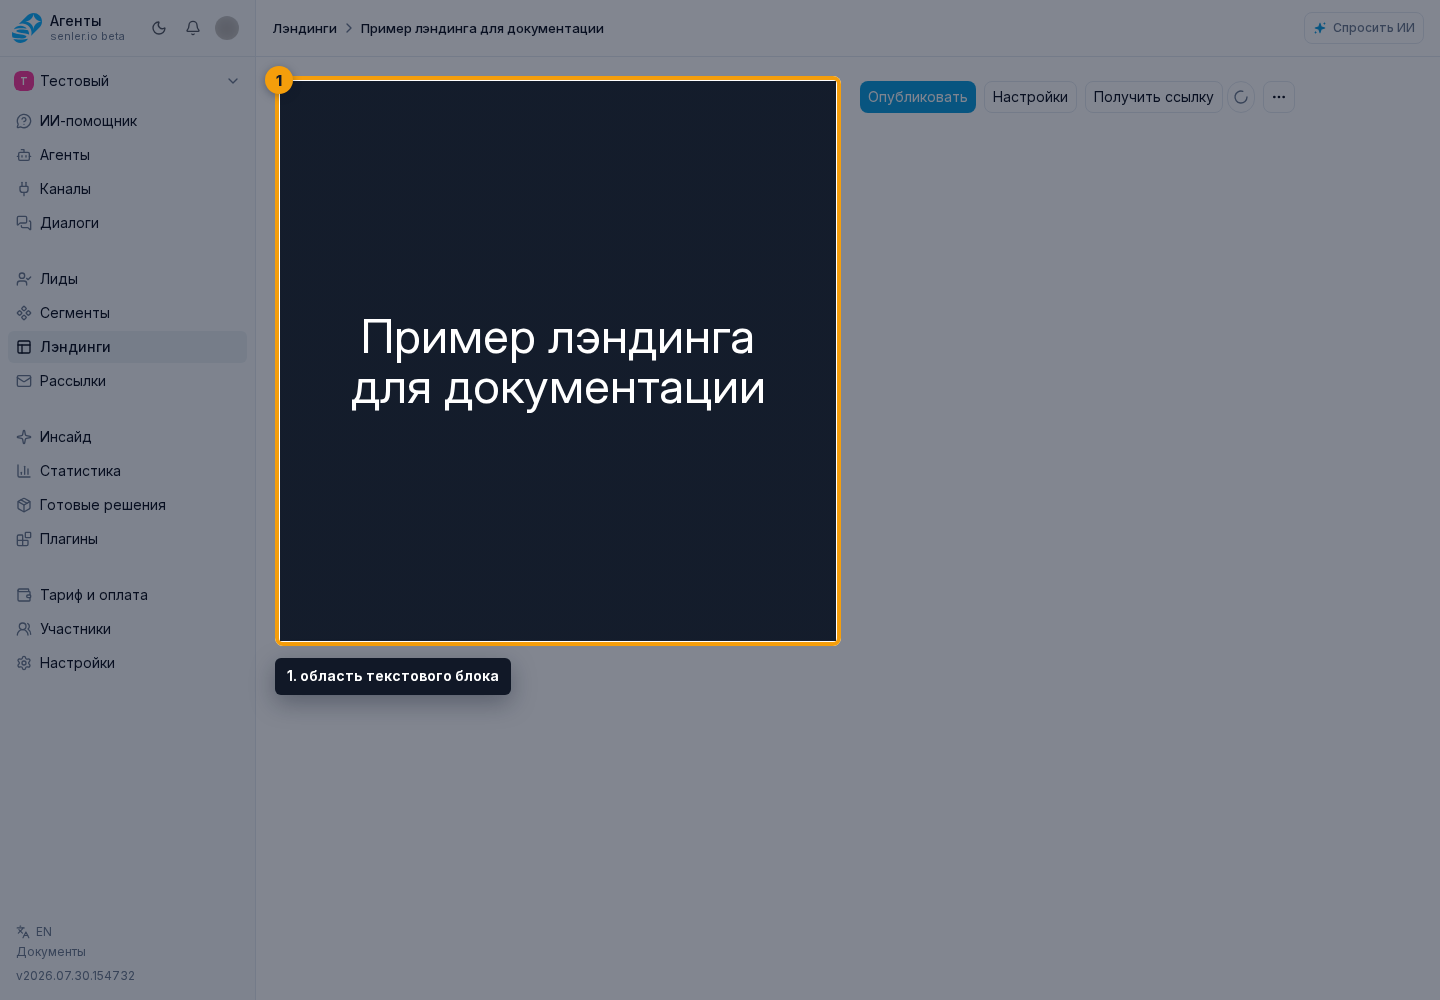Click the Статистика bar chart icon

[24, 471]
